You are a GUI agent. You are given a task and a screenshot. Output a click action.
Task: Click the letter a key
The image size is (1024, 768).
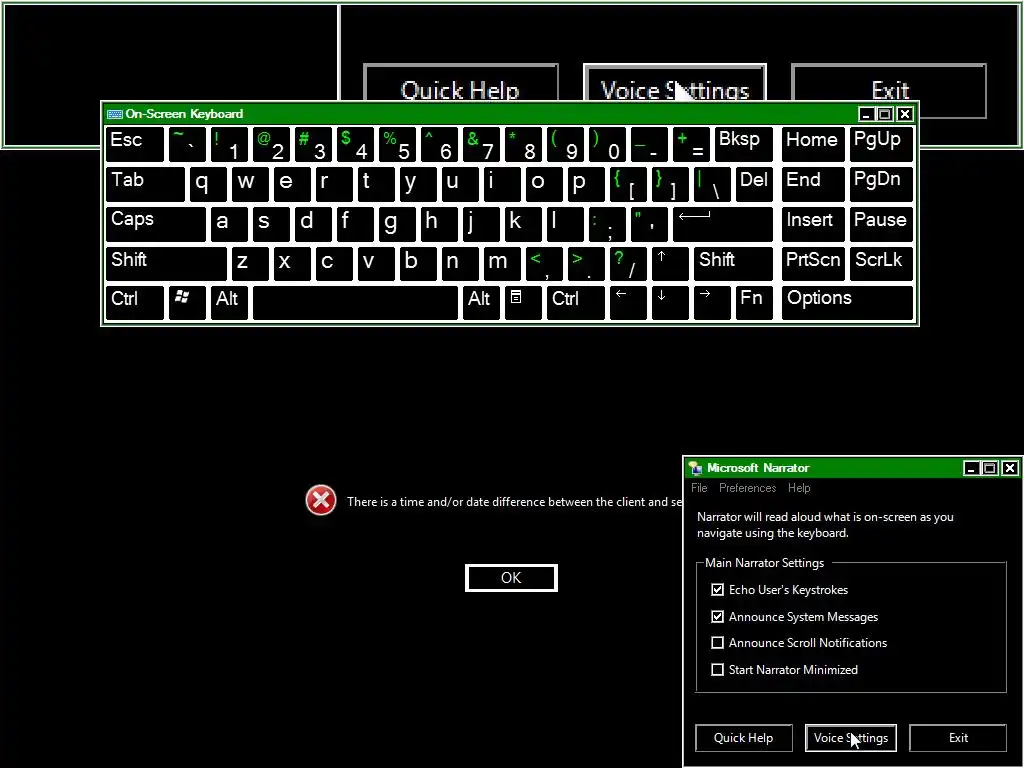[x=229, y=224]
